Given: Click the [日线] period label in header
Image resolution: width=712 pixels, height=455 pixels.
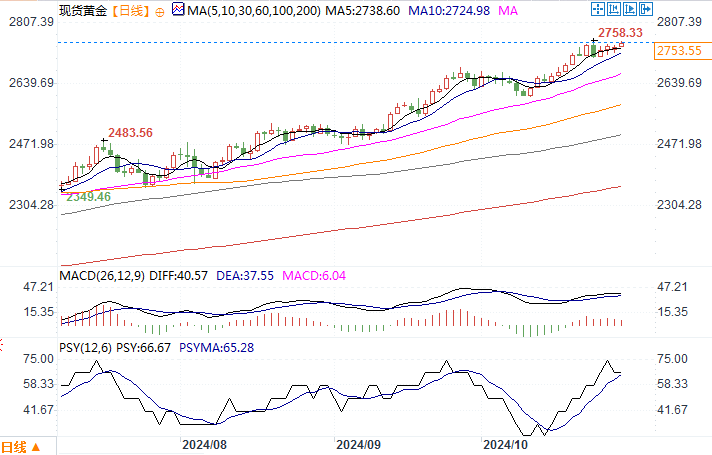Looking at the screenshot, I should click(x=130, y=10).
